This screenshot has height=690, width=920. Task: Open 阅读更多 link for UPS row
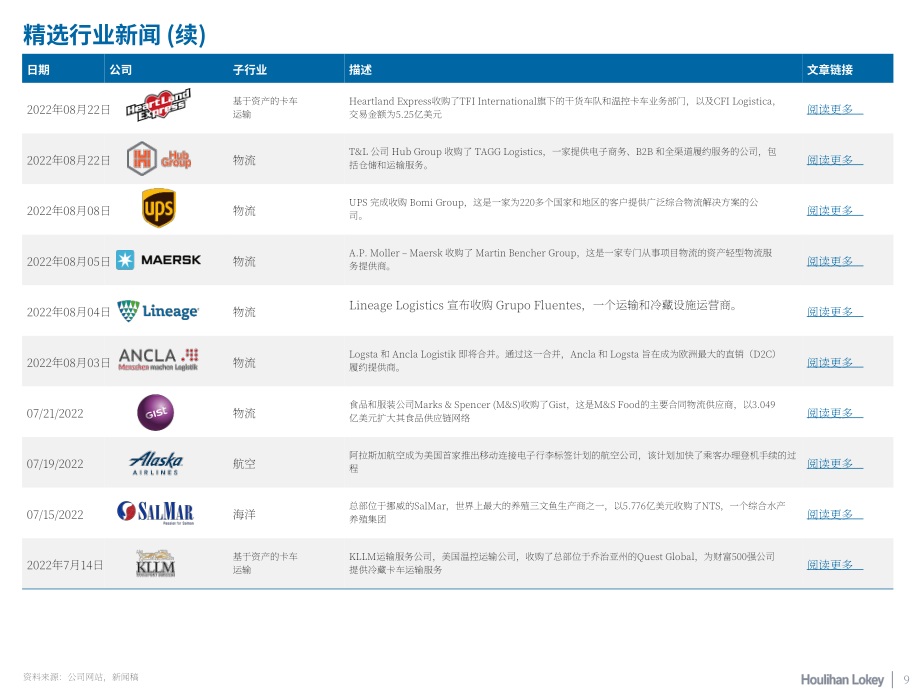[x=834, y=210]
